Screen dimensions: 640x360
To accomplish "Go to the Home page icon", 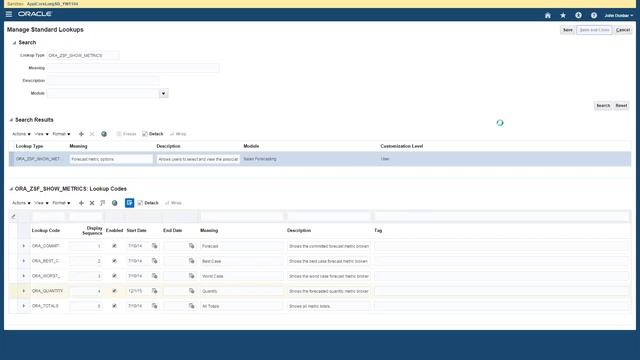I will pos(548,16).
